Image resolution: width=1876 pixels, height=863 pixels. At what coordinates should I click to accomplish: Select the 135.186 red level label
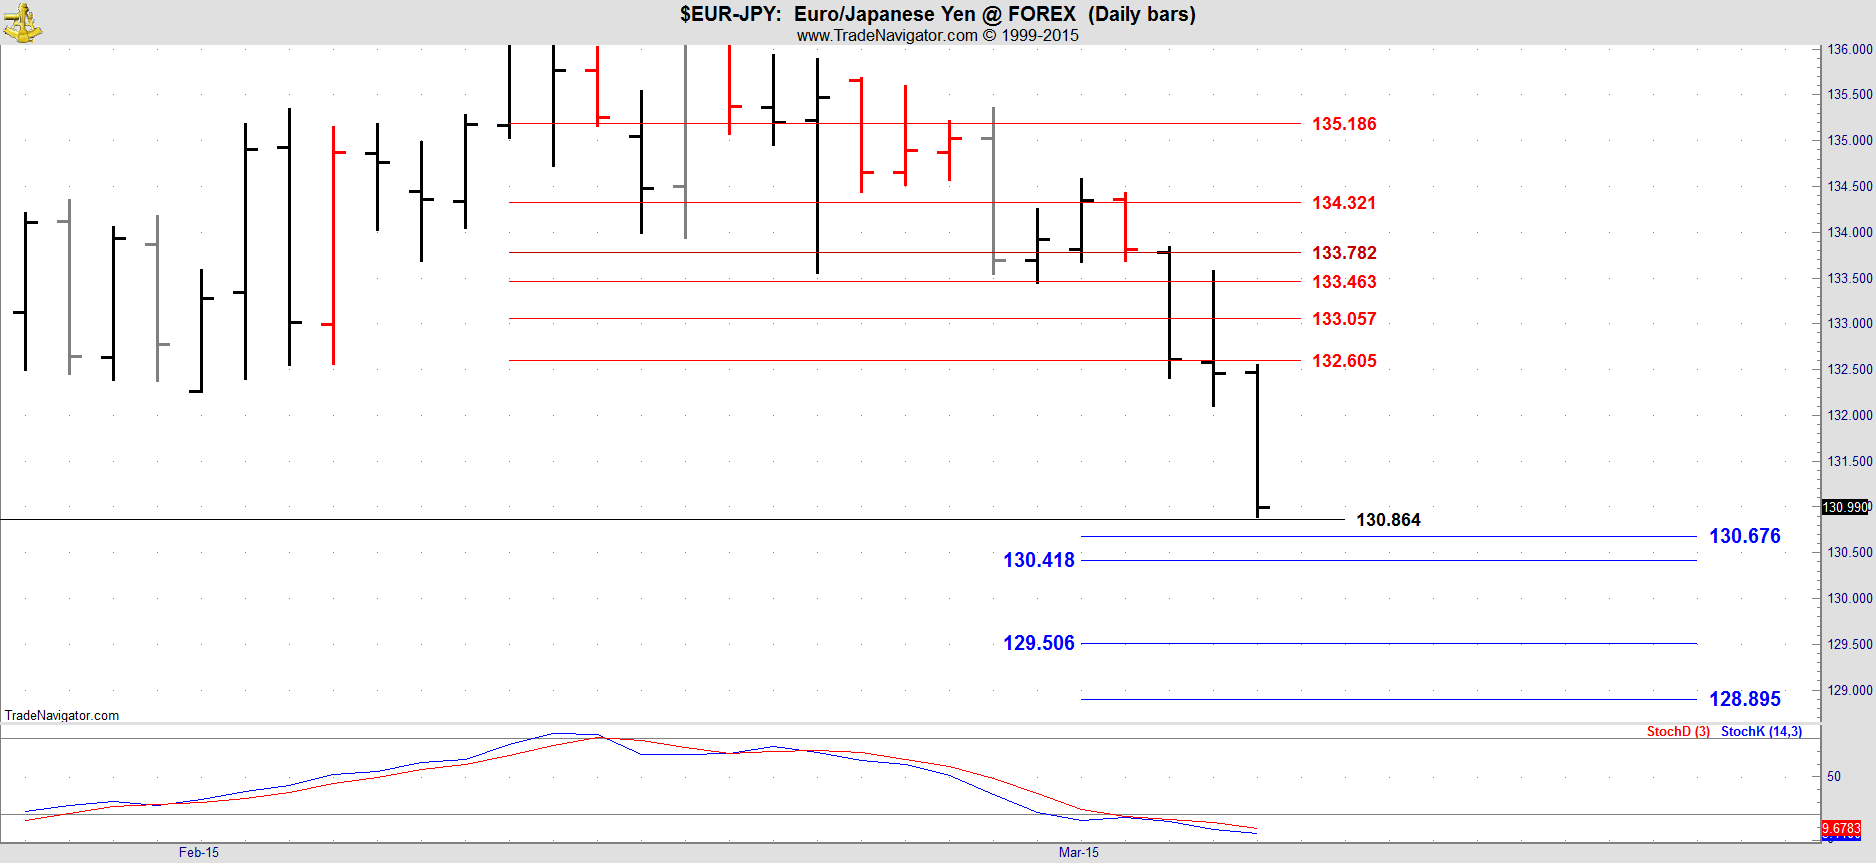(x=1343, y=124)
